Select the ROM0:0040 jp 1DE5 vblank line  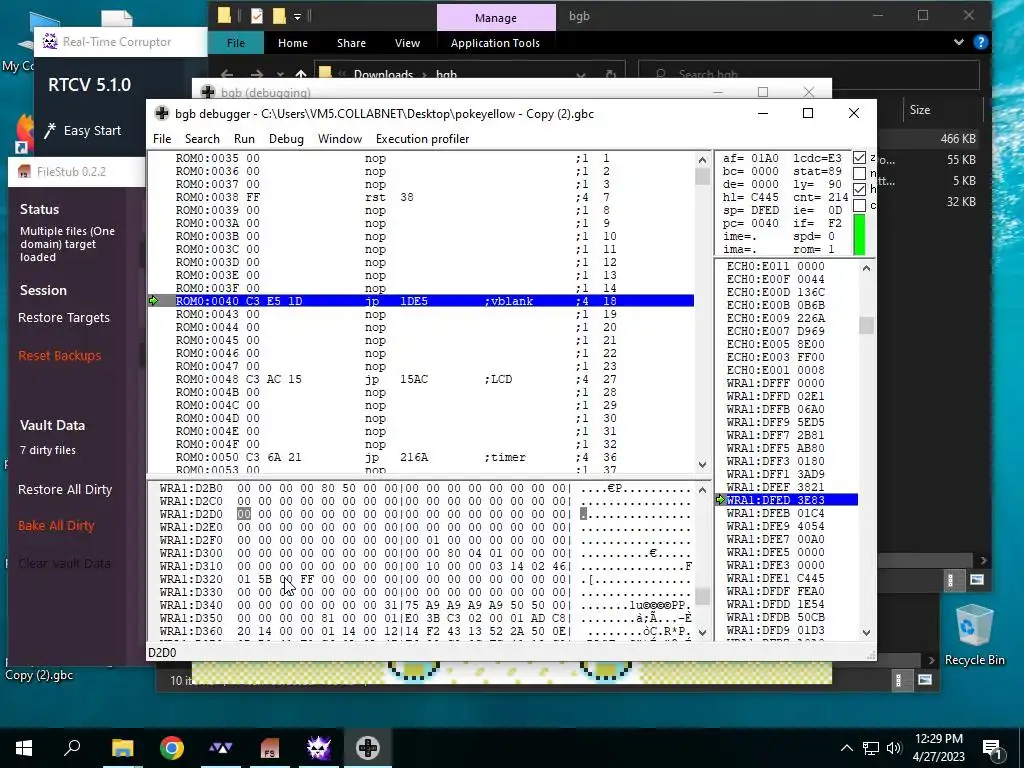coord(421,301)
